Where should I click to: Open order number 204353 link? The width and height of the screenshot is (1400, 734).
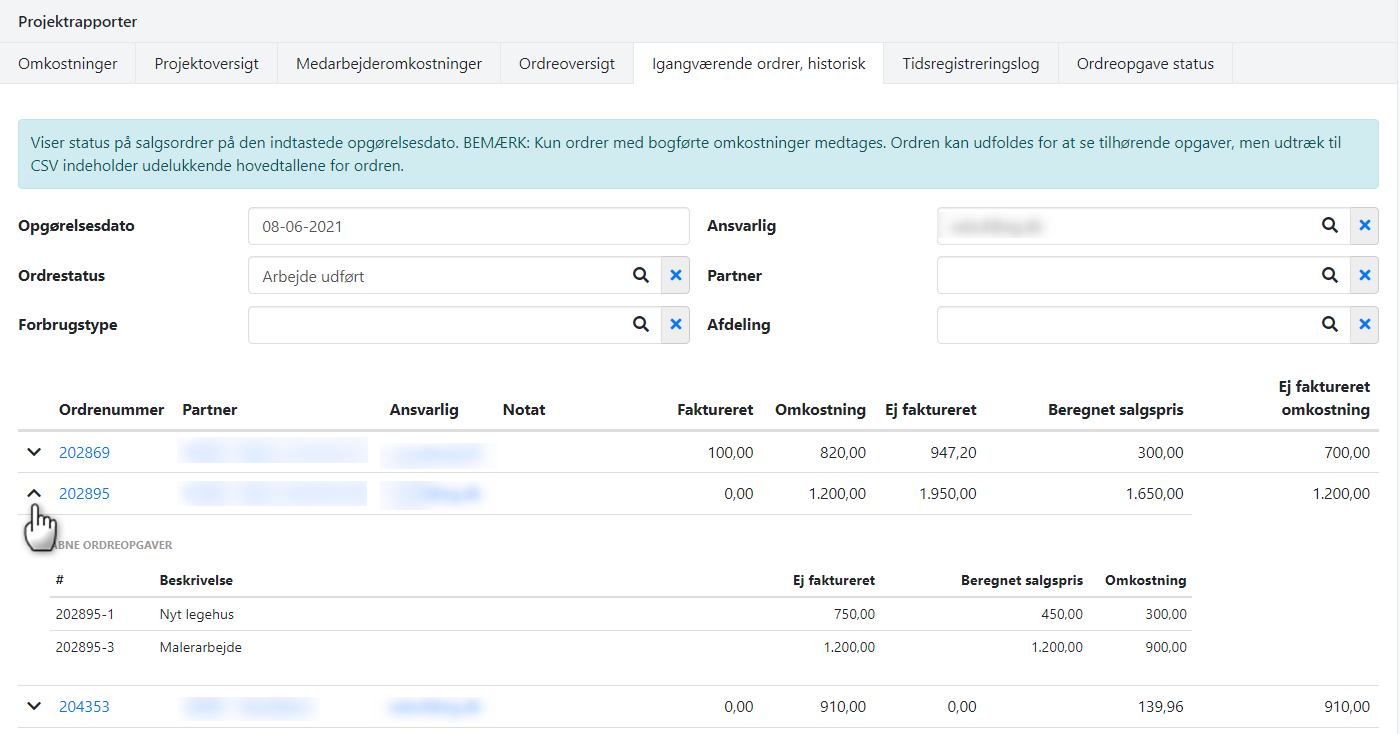[84, 706]
